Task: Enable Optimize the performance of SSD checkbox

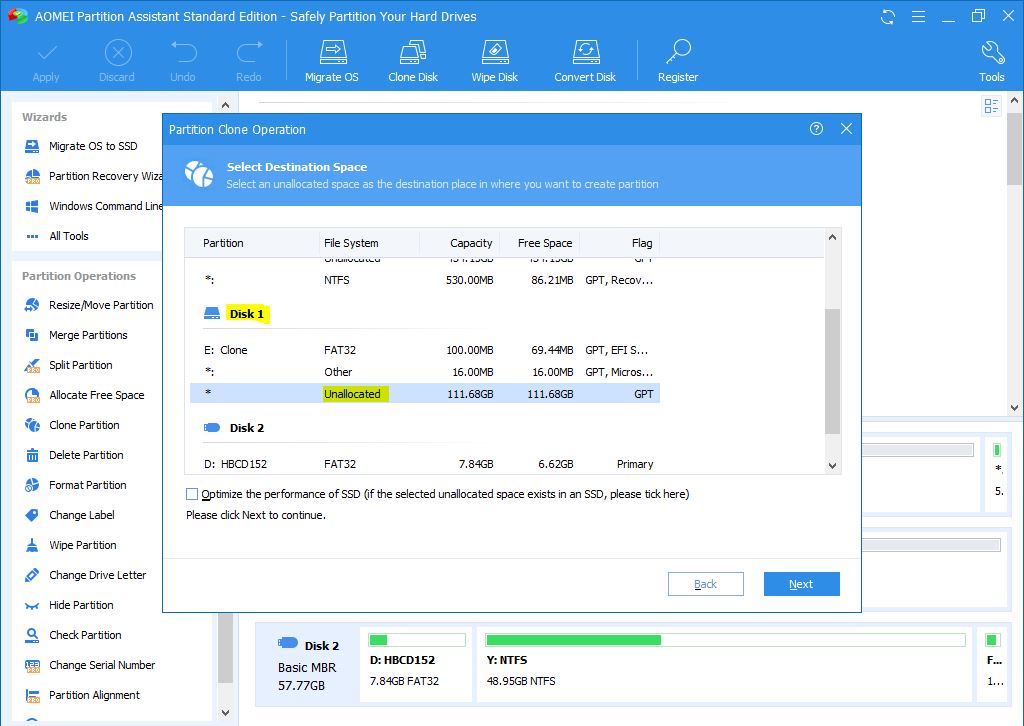Action: pyautogui.click(x=192, y=494)
